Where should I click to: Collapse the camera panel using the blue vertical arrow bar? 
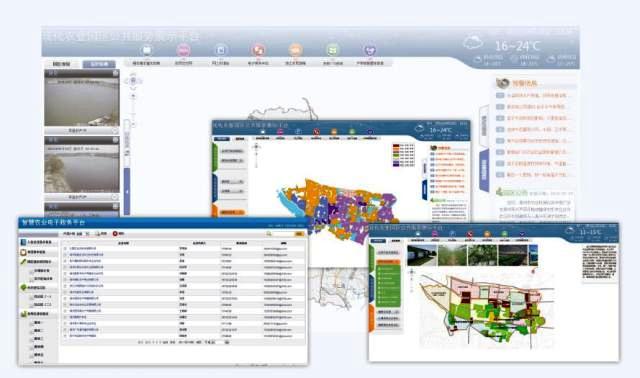click(127, 191)
